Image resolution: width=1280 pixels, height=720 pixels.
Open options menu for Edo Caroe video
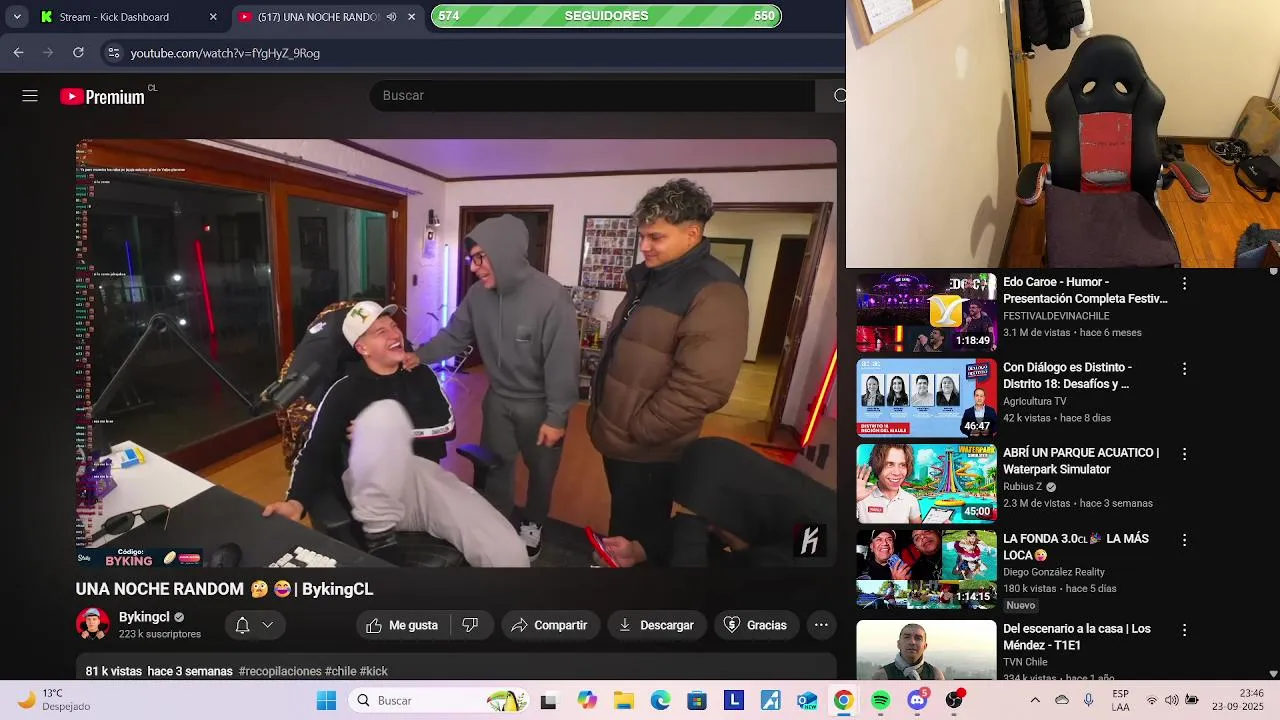pos(1184,284)
